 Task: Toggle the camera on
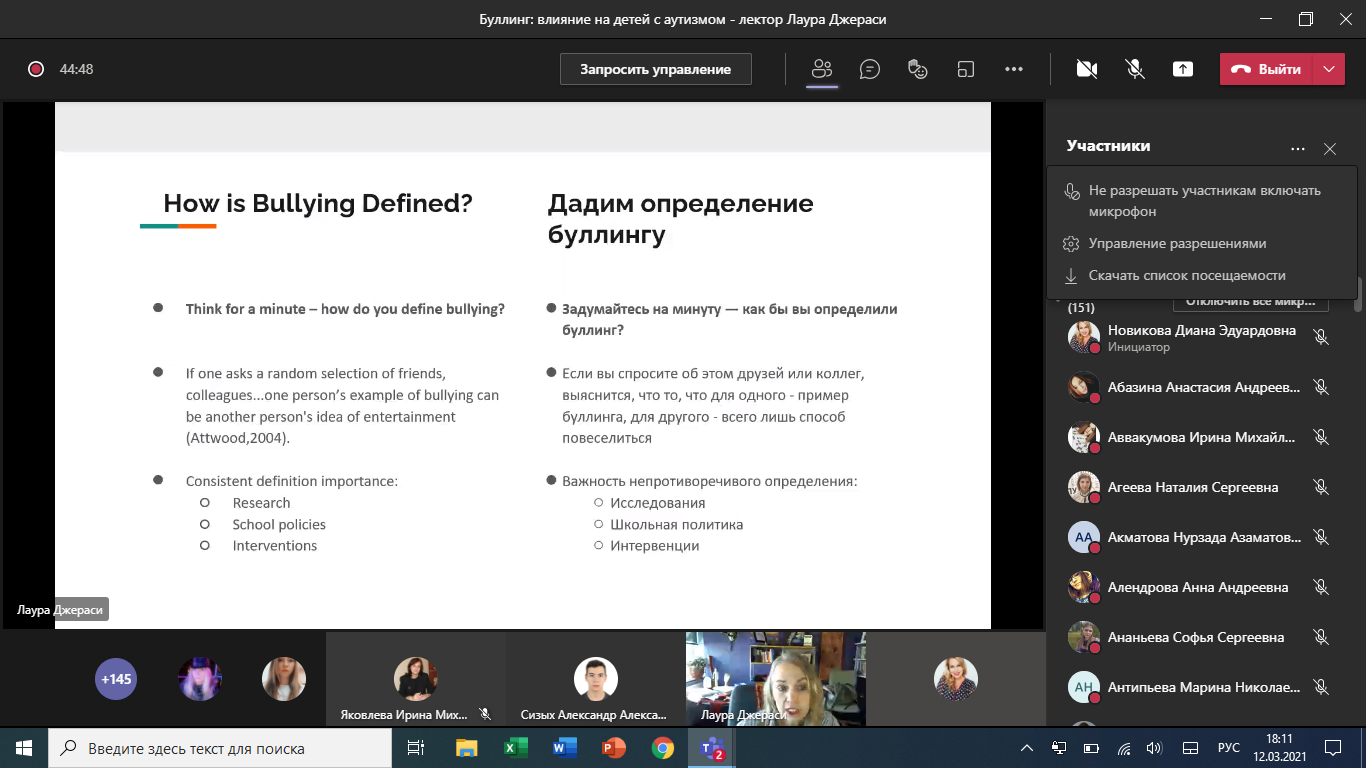(1086, 69)
